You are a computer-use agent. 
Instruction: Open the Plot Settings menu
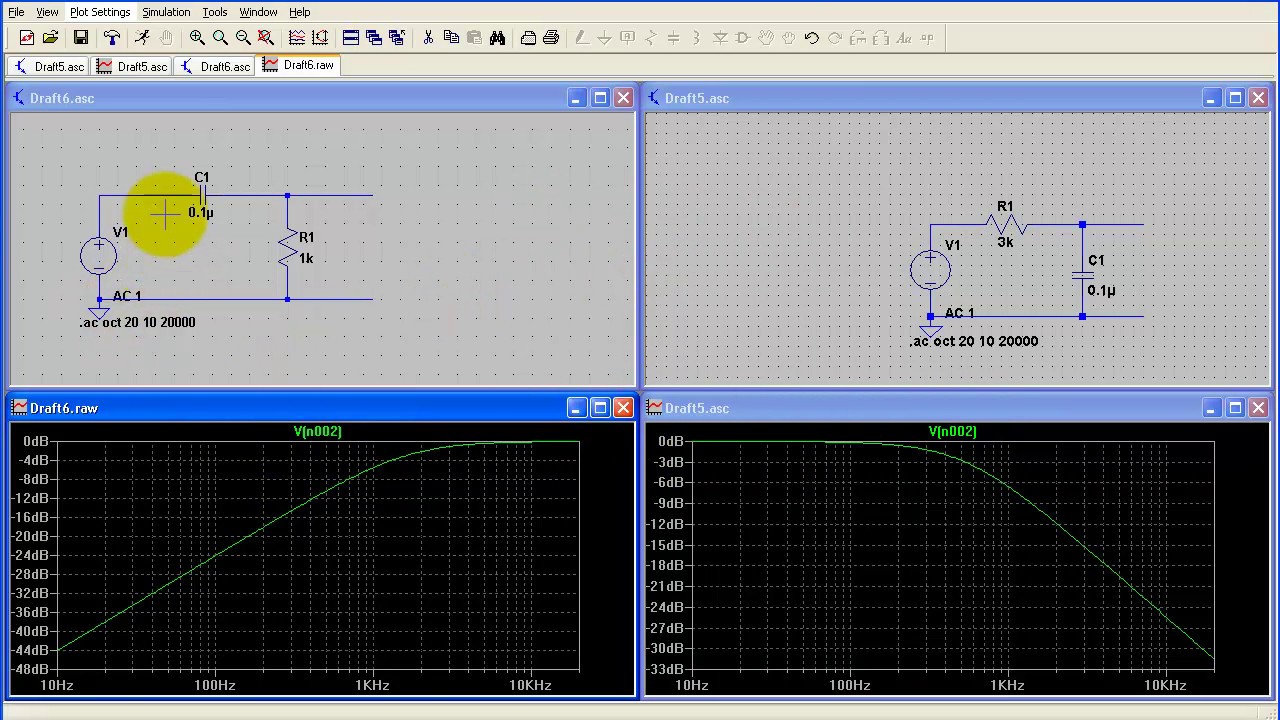click(100, 12)
